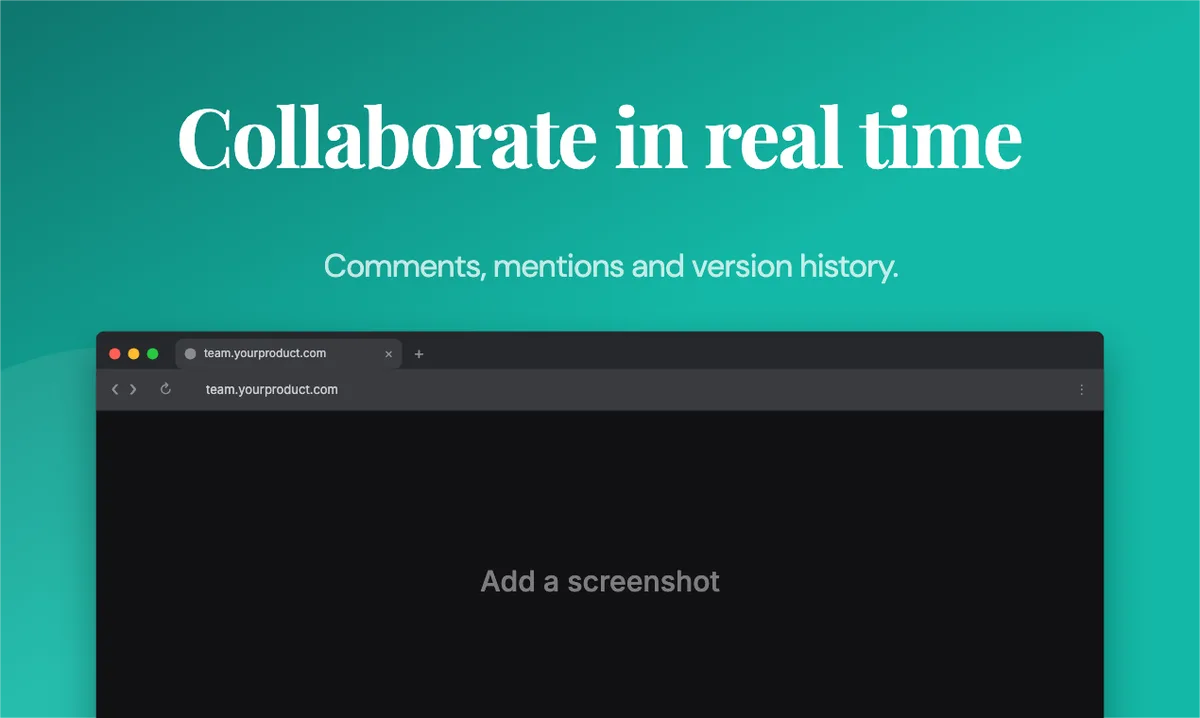Click the subtitle Comments, mentions and version history
The height and width of the screenshot is (718, 1200).
[612, 266]
